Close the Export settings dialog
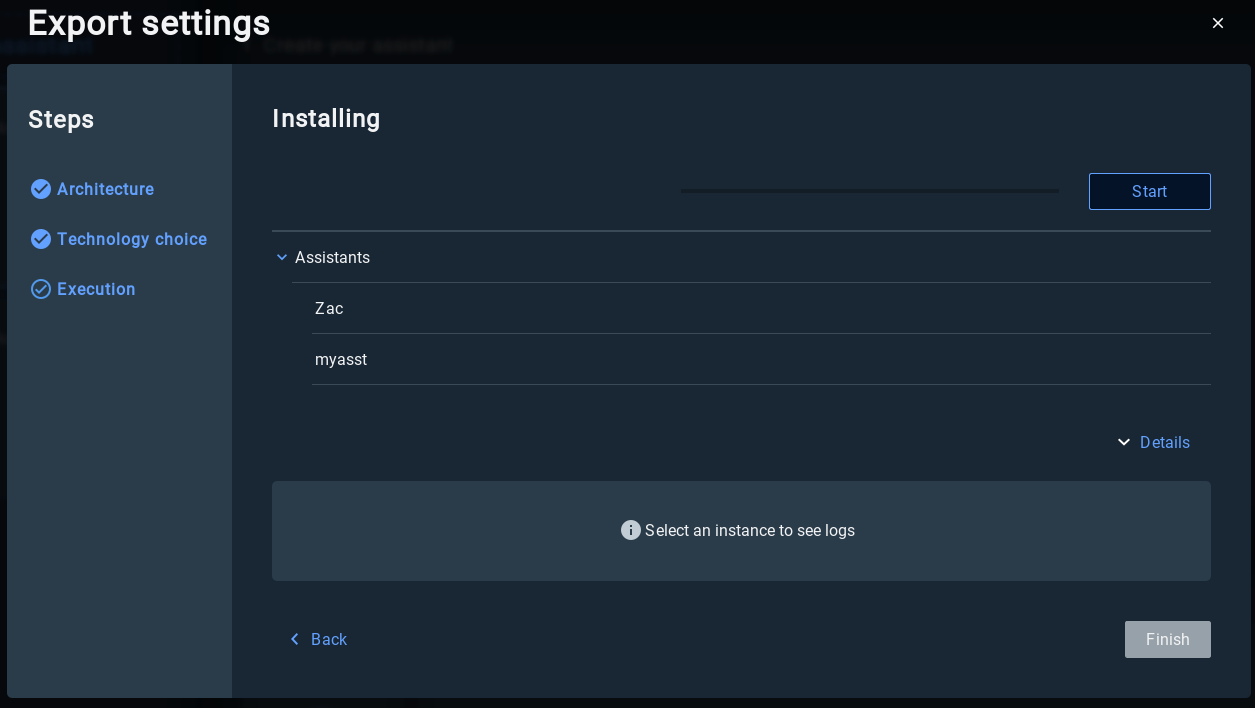The height and width of the screenshot is (708, 1255). [1217, 23]
